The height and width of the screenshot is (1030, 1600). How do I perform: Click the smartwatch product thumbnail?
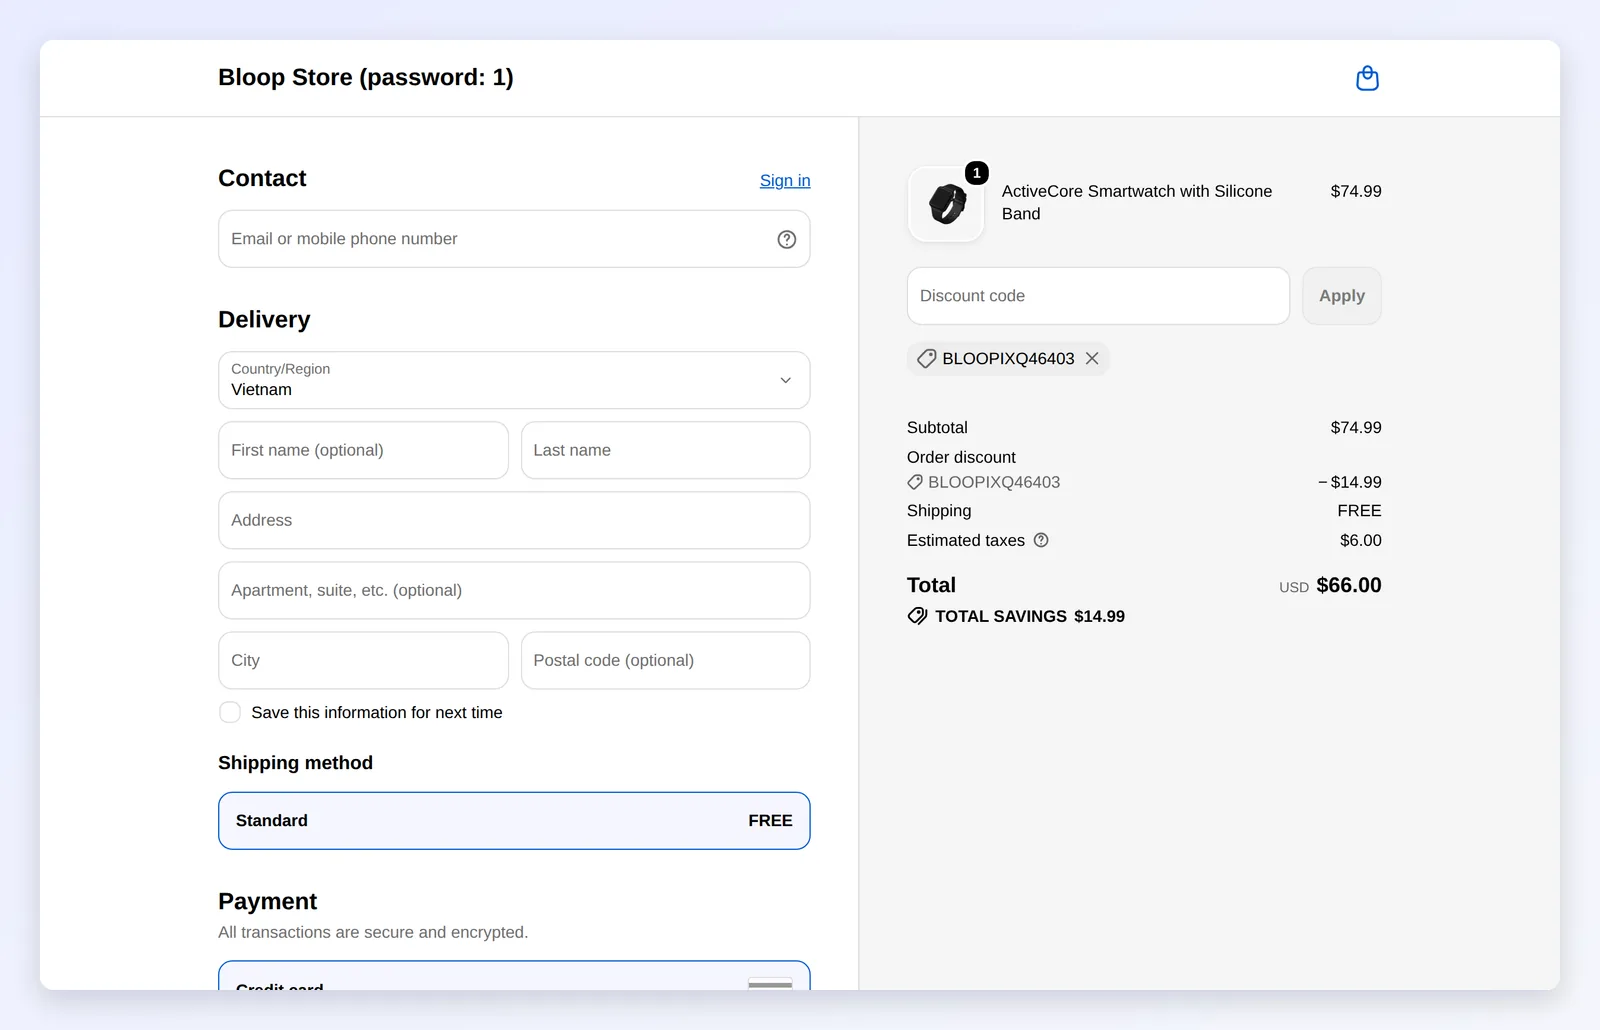coord(946,204)
